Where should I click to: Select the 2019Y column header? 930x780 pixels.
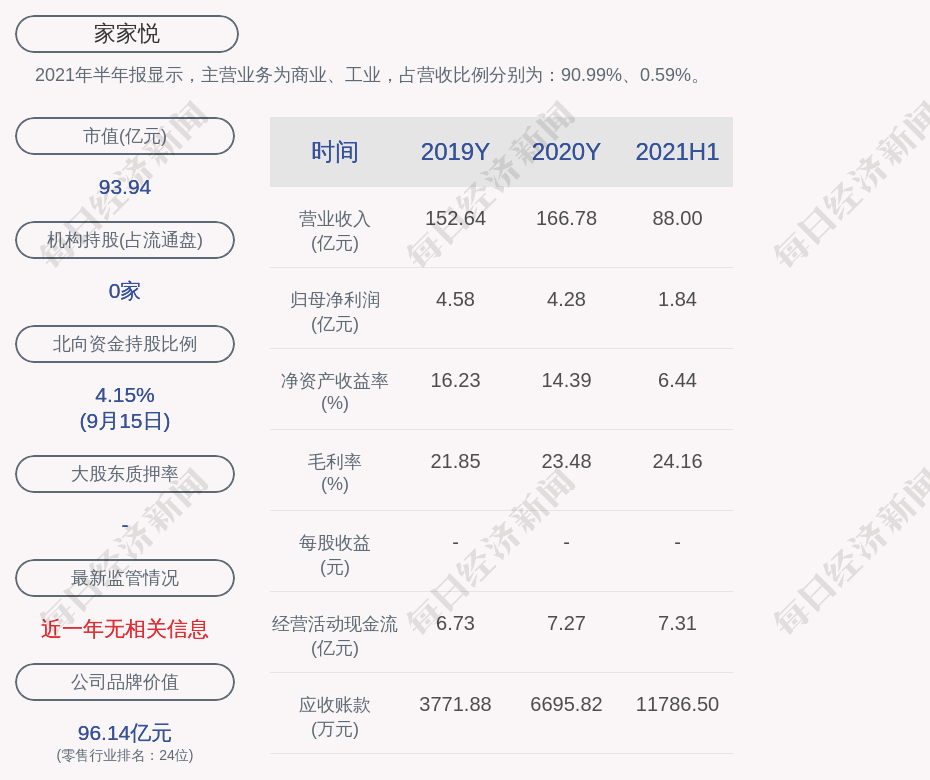point(456,152)
